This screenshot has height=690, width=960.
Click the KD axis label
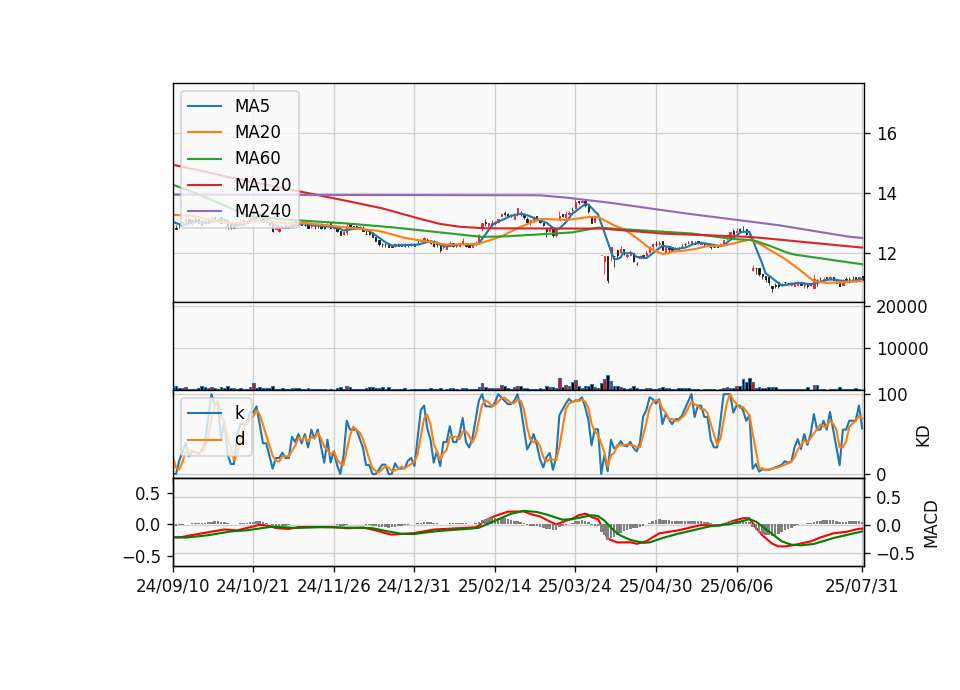(923, 437)
